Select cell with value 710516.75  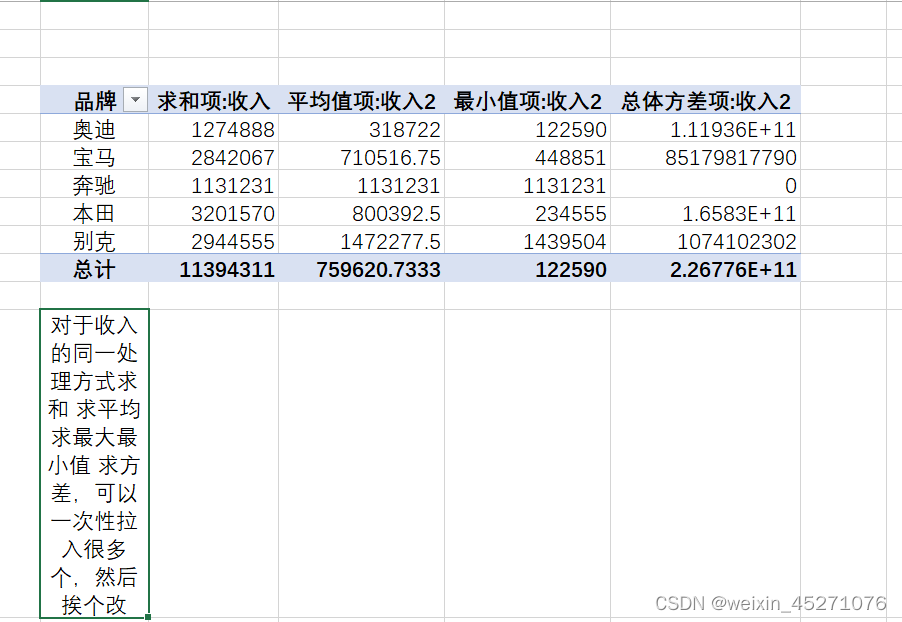361,157
